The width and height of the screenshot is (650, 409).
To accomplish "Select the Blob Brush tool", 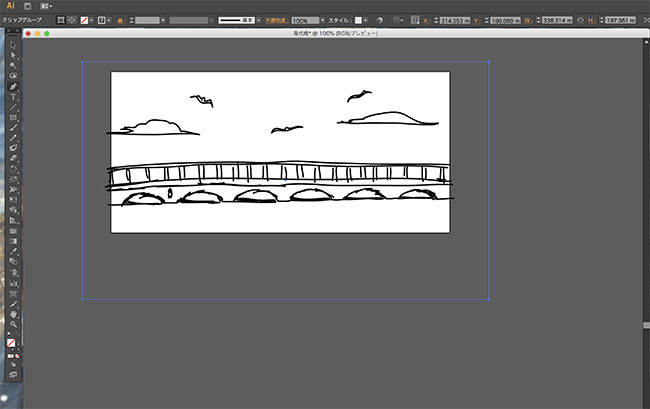I will (x=13, y=148).
